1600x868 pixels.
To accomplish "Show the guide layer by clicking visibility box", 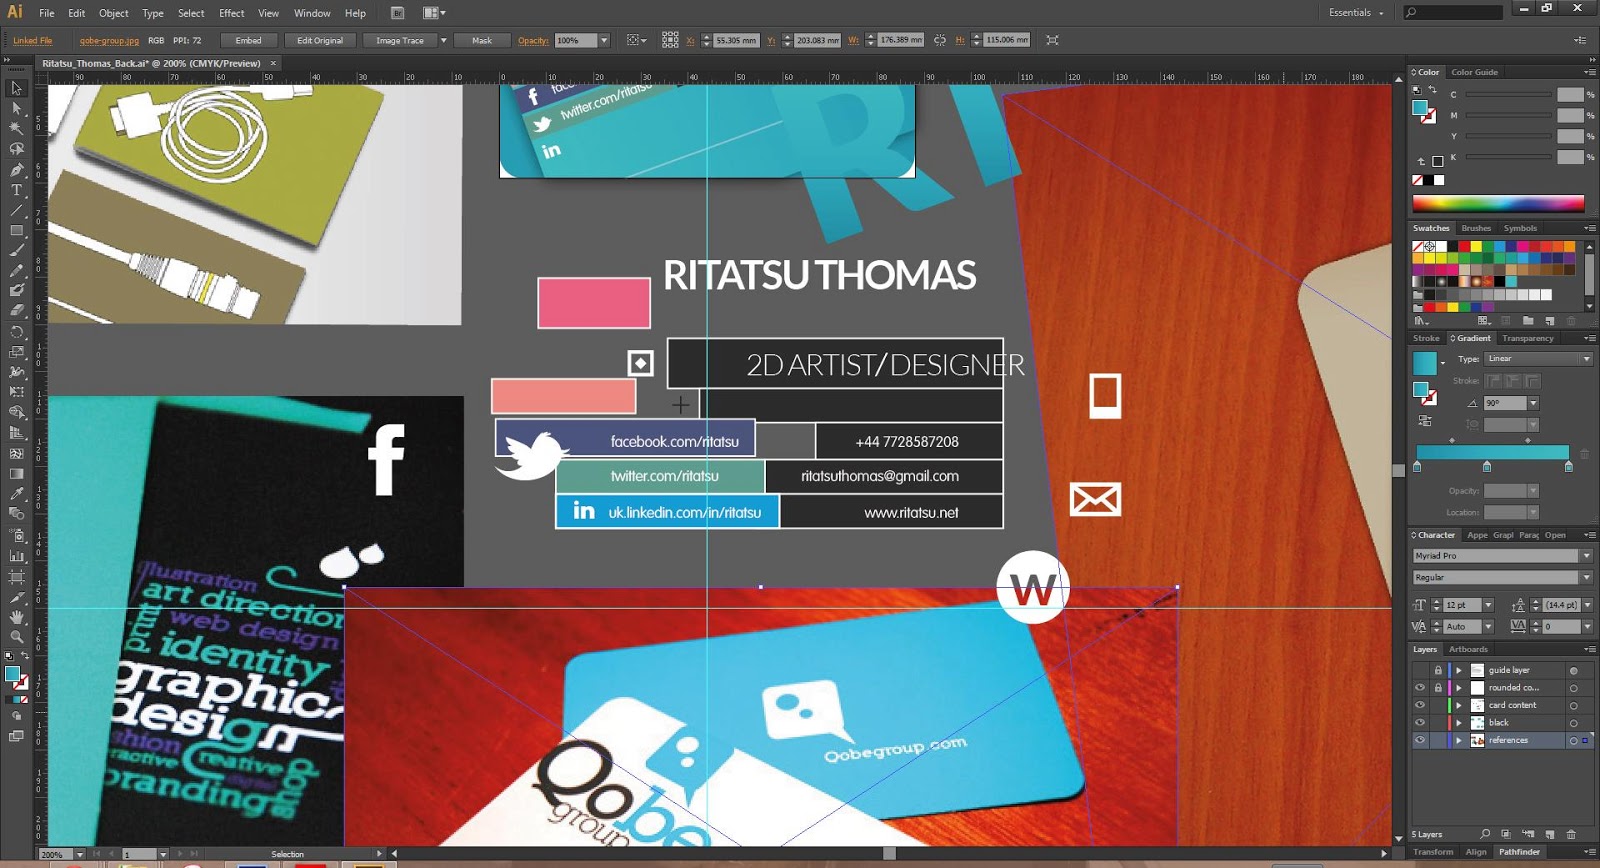I will click(1420, 670).
